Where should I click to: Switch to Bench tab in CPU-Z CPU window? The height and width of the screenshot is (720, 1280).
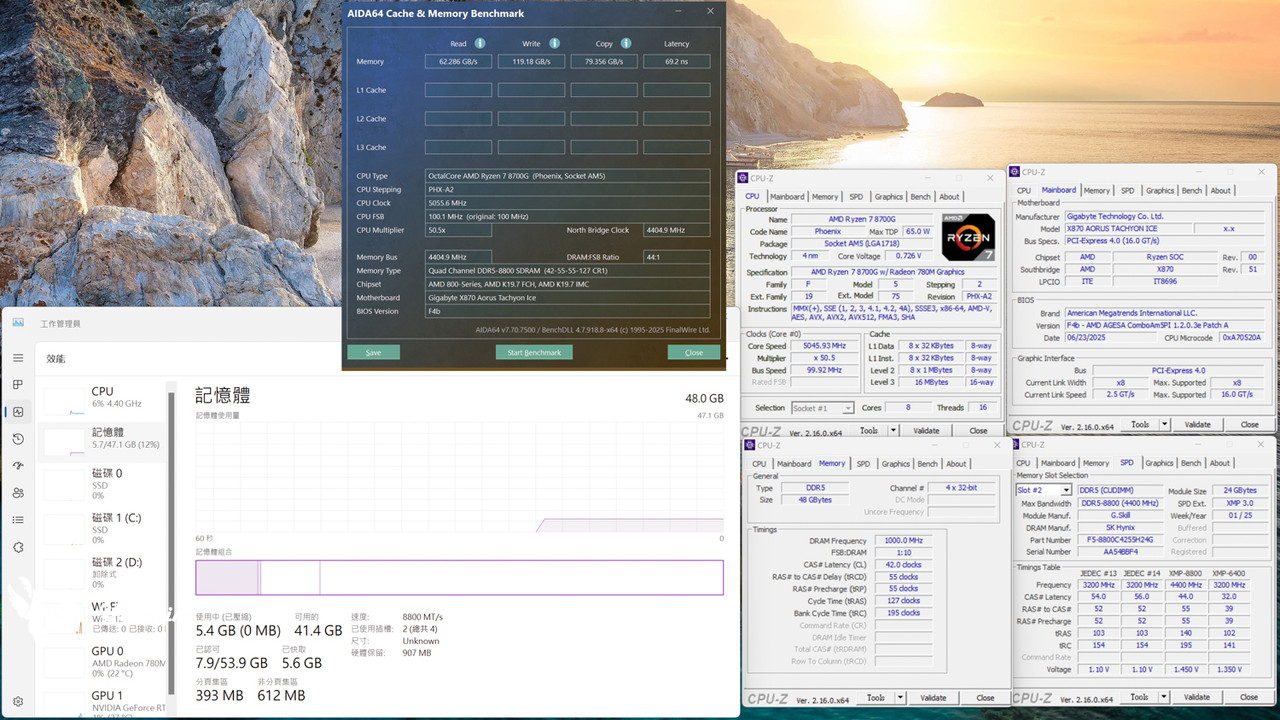pos(920,197)
